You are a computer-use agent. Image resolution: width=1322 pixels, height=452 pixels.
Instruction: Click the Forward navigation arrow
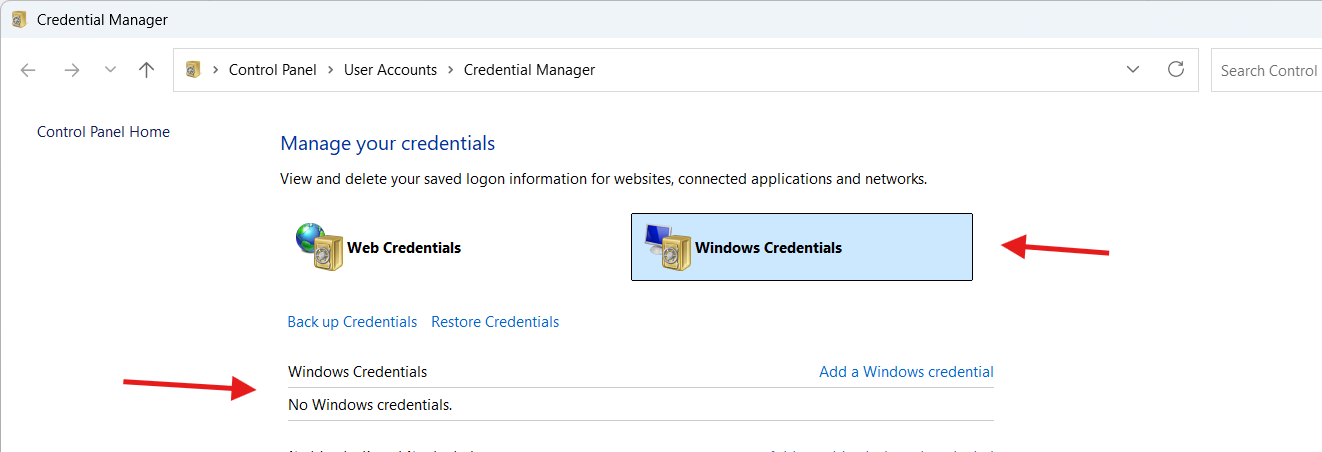71,70
